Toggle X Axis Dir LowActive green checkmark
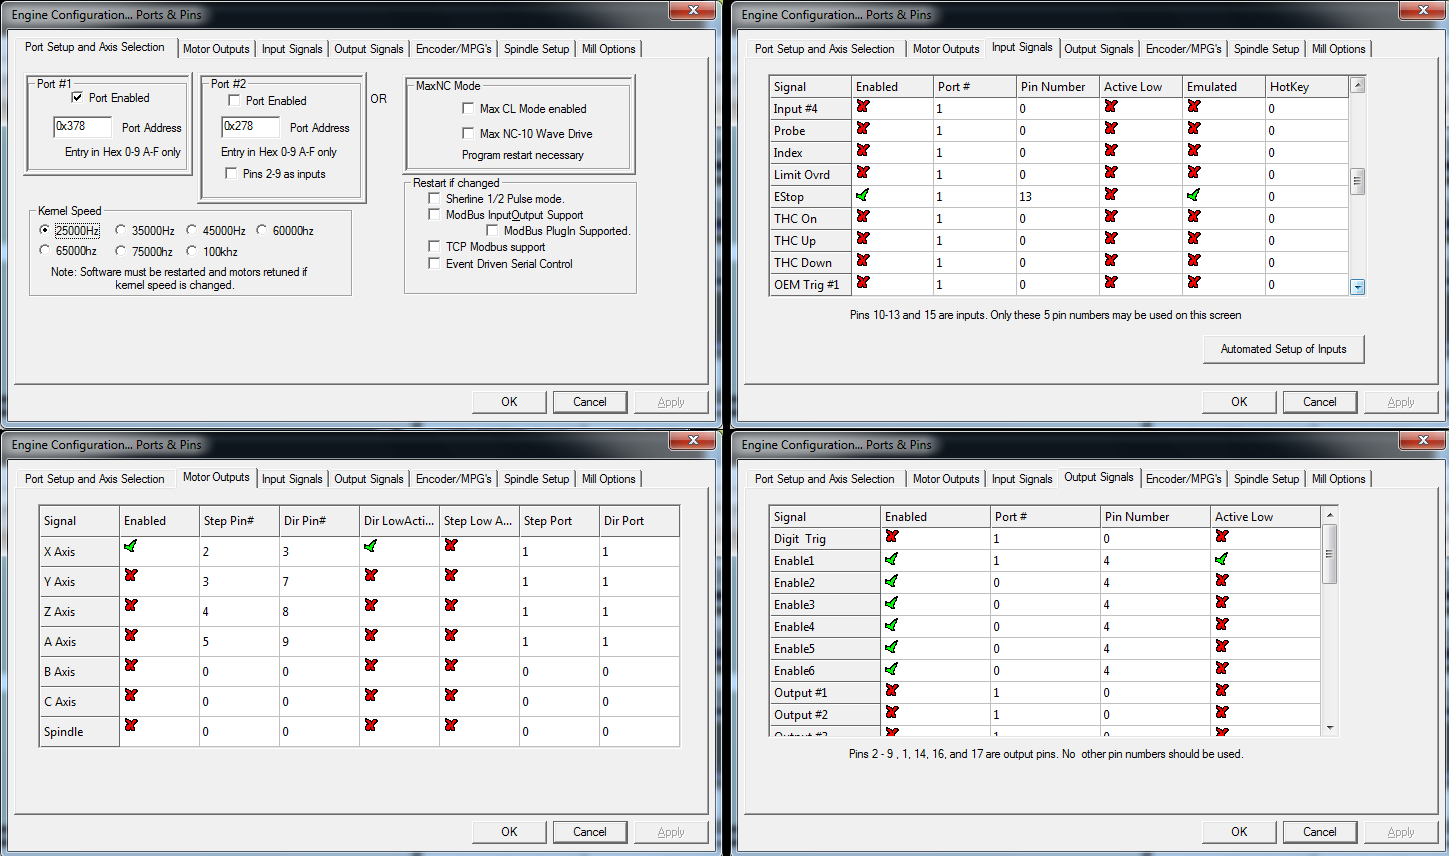The width and height of the screenshot is (1449, 856). click(x=371, y=546)
